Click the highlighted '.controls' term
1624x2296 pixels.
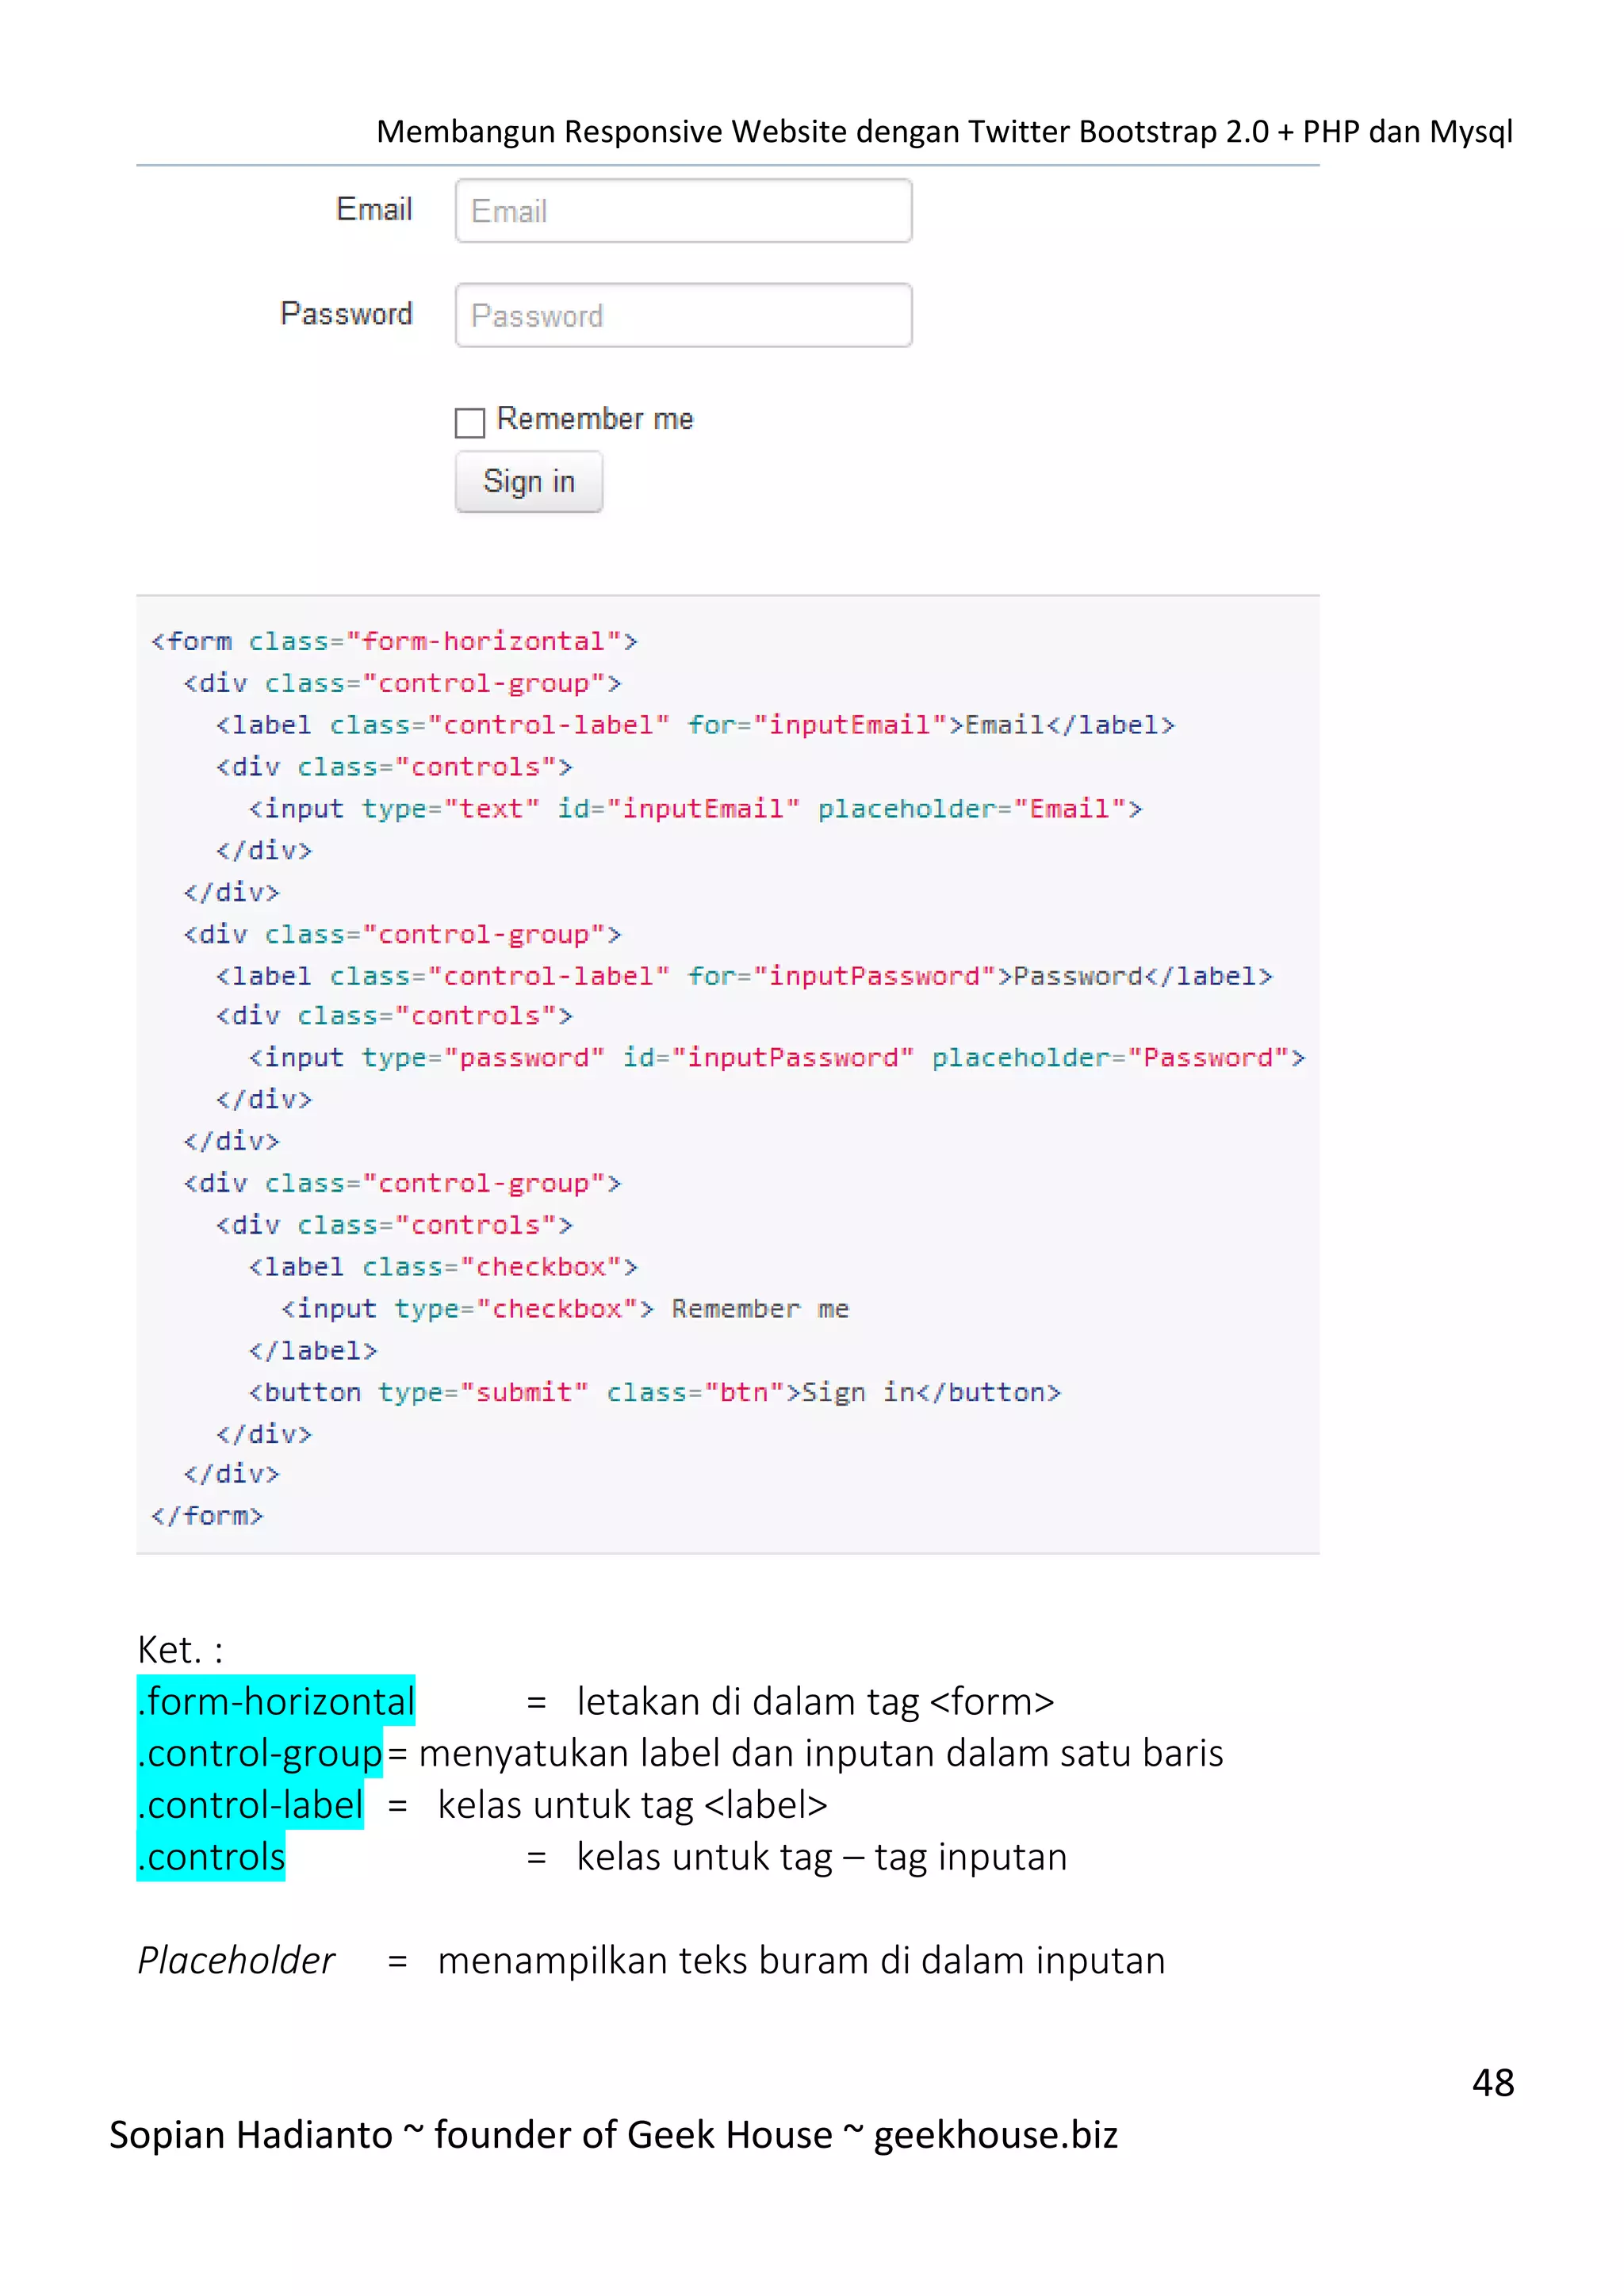tap(211, 1857)
